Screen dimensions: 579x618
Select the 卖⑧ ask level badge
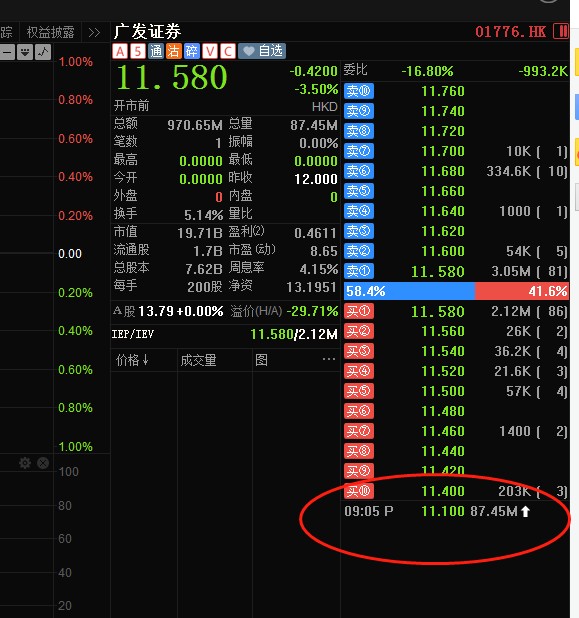[359, 131]
